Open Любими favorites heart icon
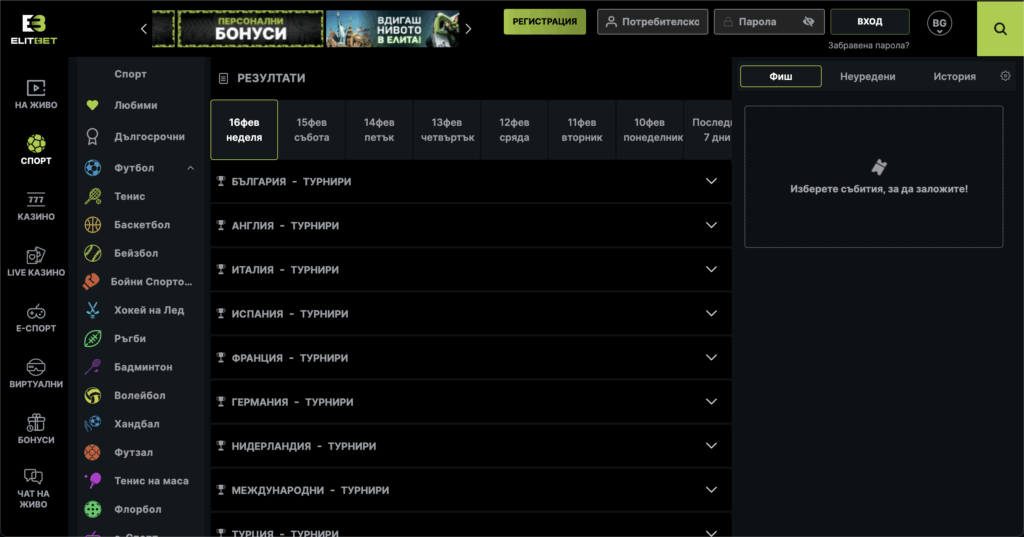 coord(93,105)
